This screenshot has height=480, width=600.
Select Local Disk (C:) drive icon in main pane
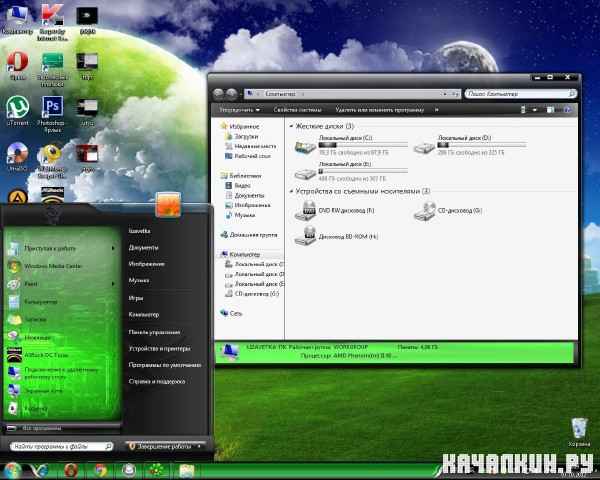305,147
